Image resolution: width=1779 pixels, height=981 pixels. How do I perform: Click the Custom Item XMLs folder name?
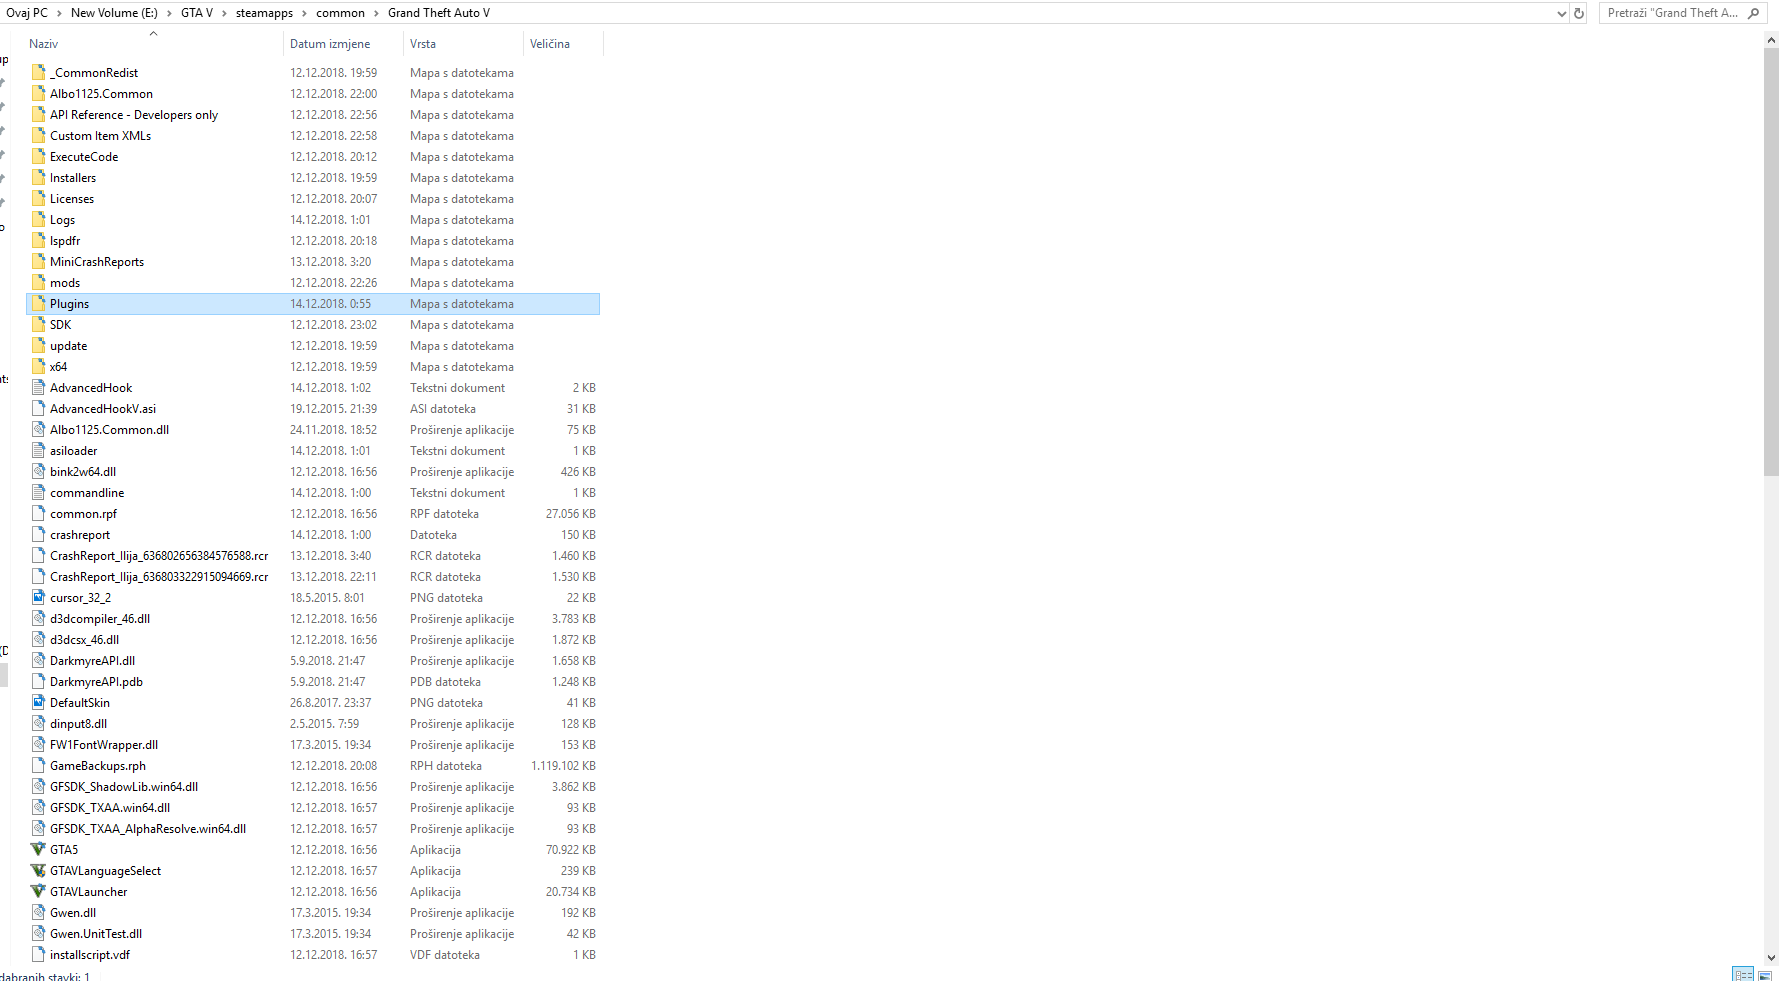point(100,136)
